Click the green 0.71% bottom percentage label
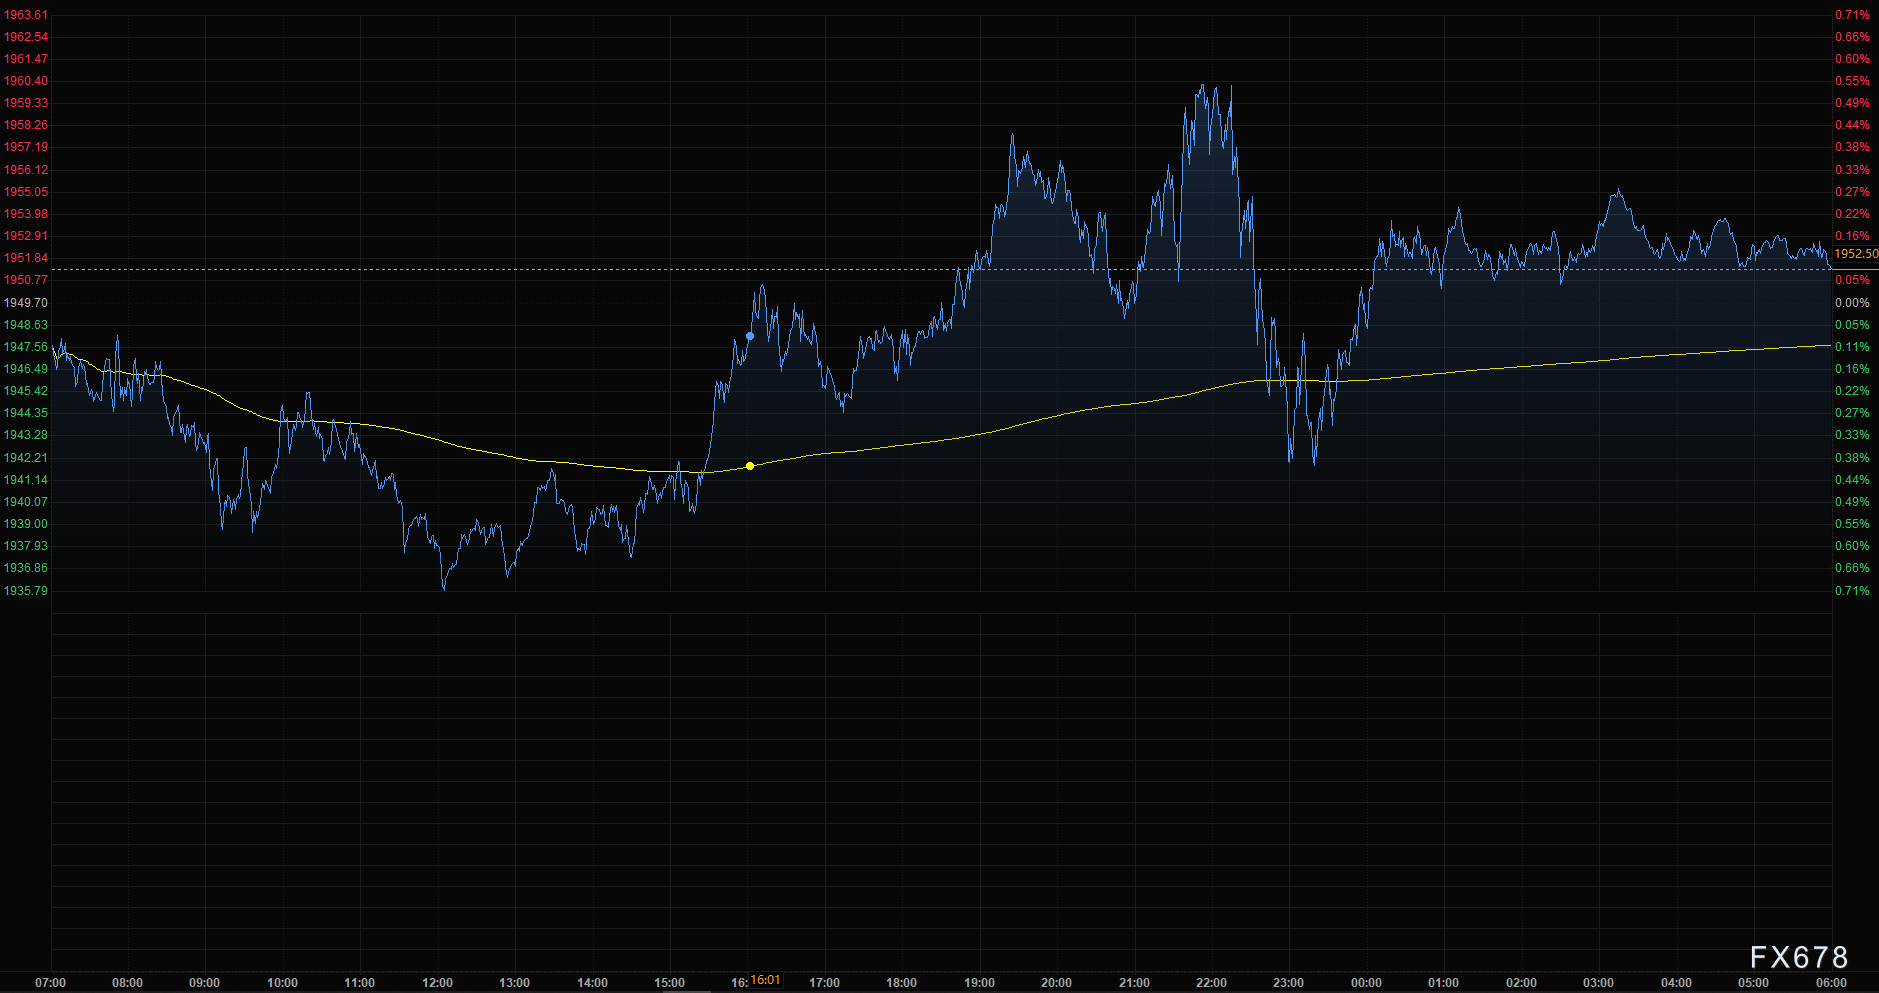This screenshot has width=1879, height=993. (1852, 591)
